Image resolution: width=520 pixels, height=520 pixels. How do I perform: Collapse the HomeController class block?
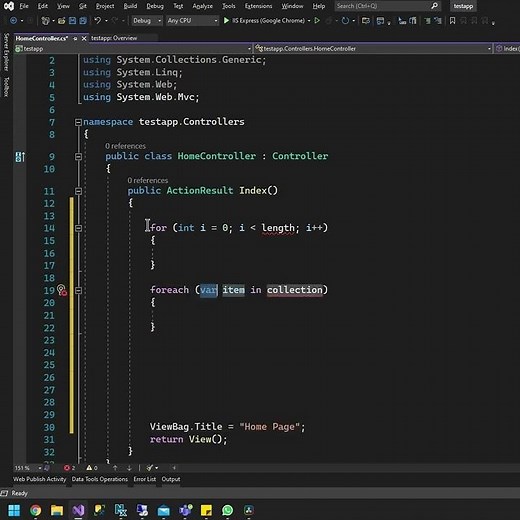78,157
